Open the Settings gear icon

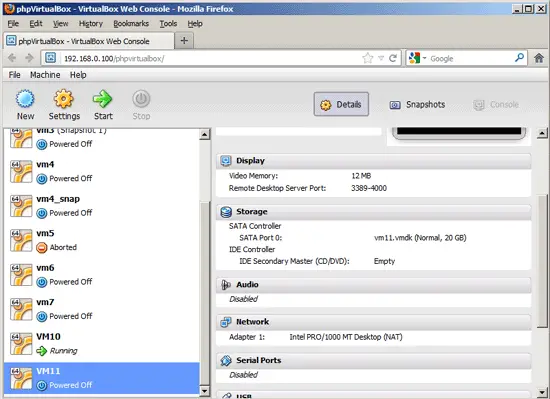[64, 99]
